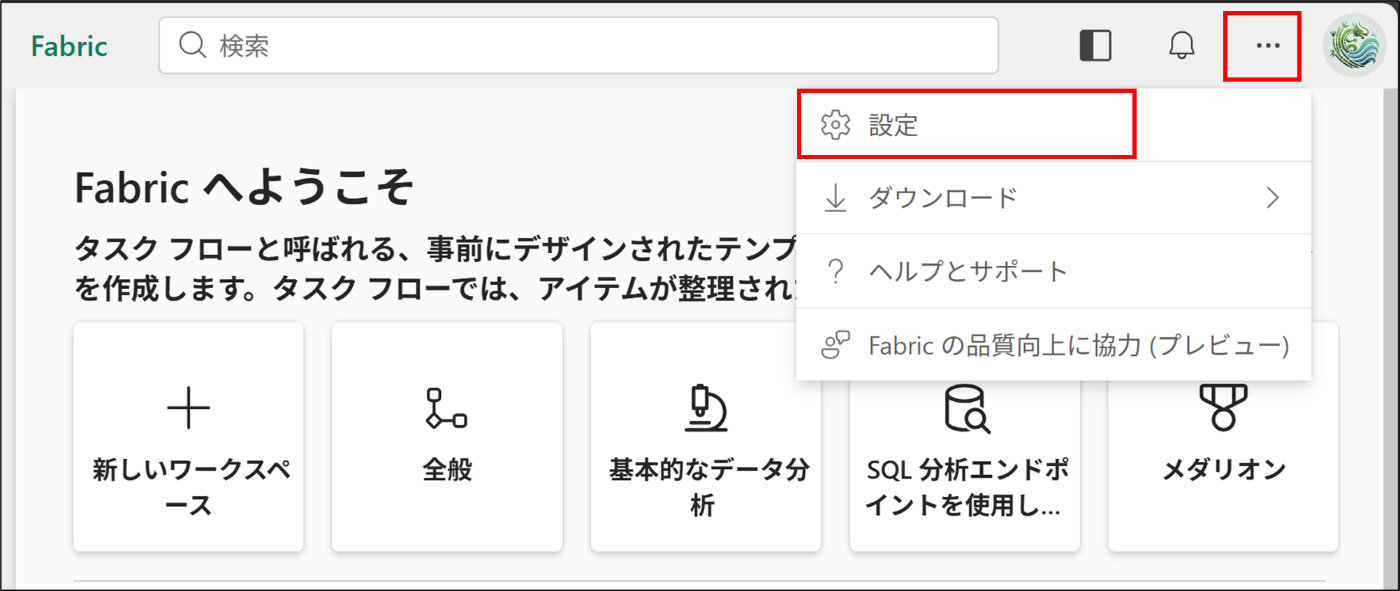Expand the ダウンロード submenu chevron
This screenshot has width=1400, height=591.
1273,198
